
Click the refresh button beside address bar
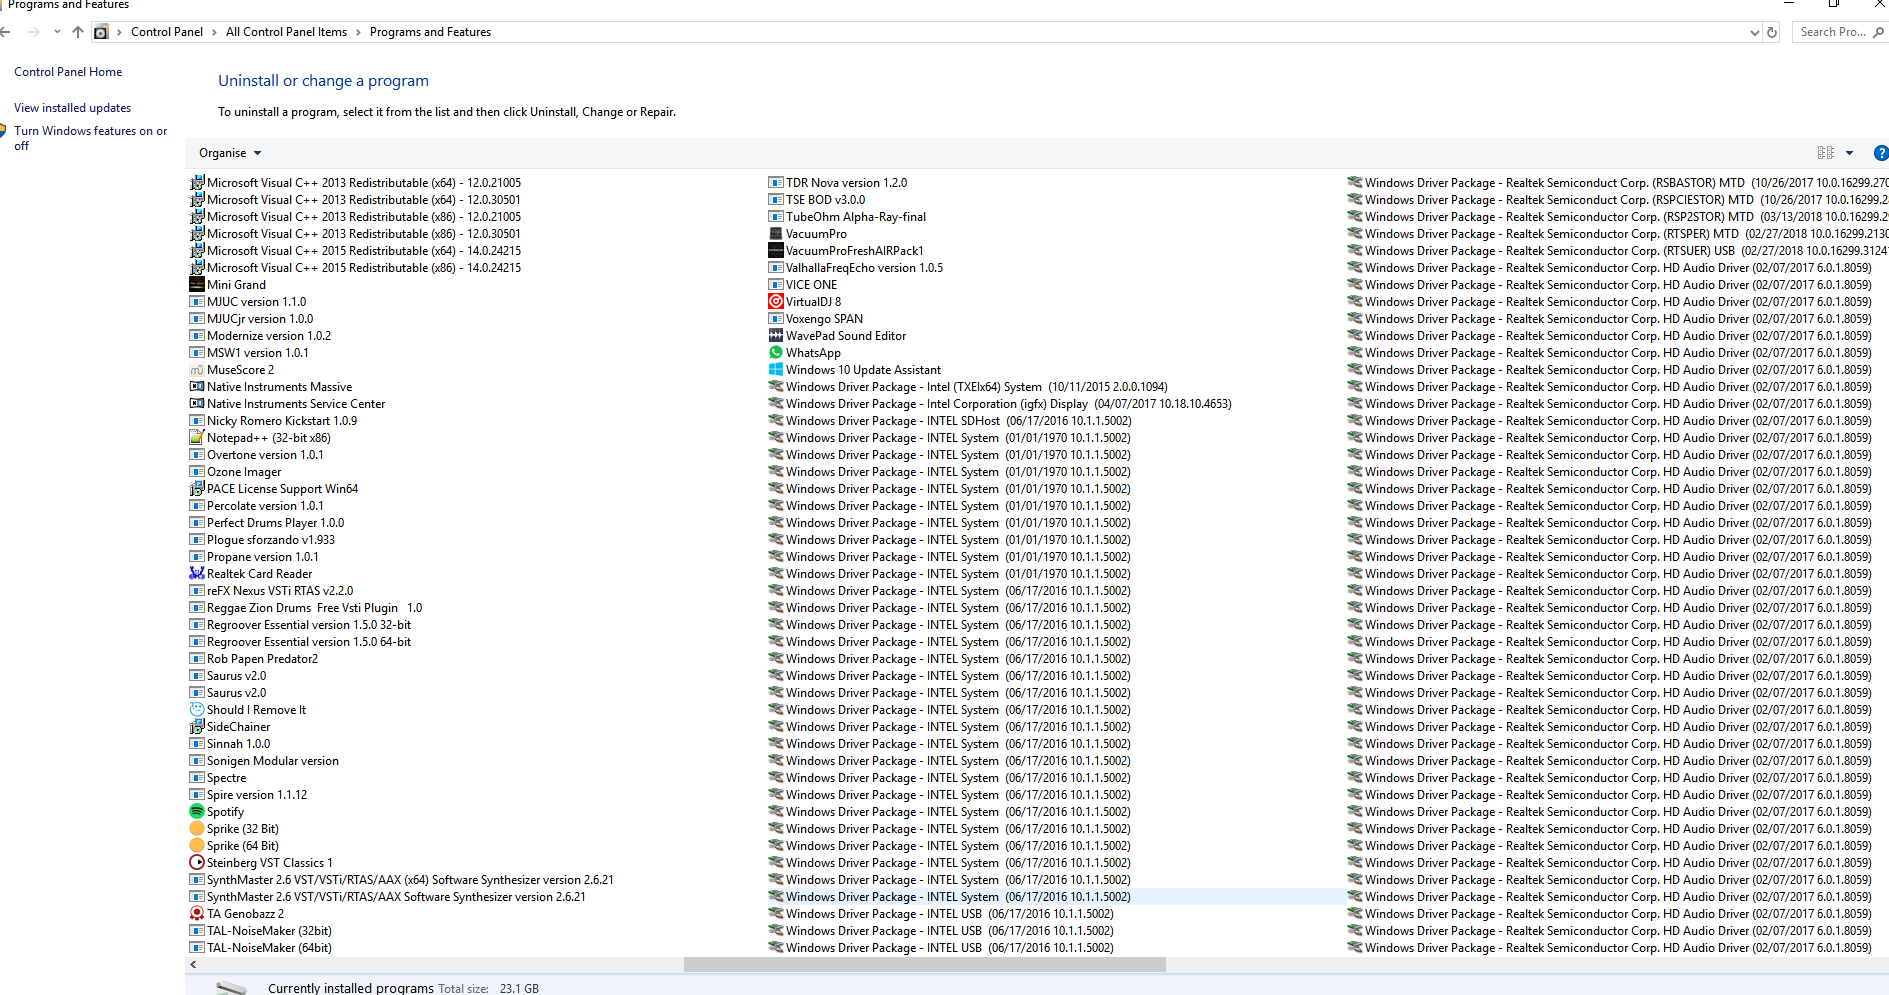pos(1772,32)
